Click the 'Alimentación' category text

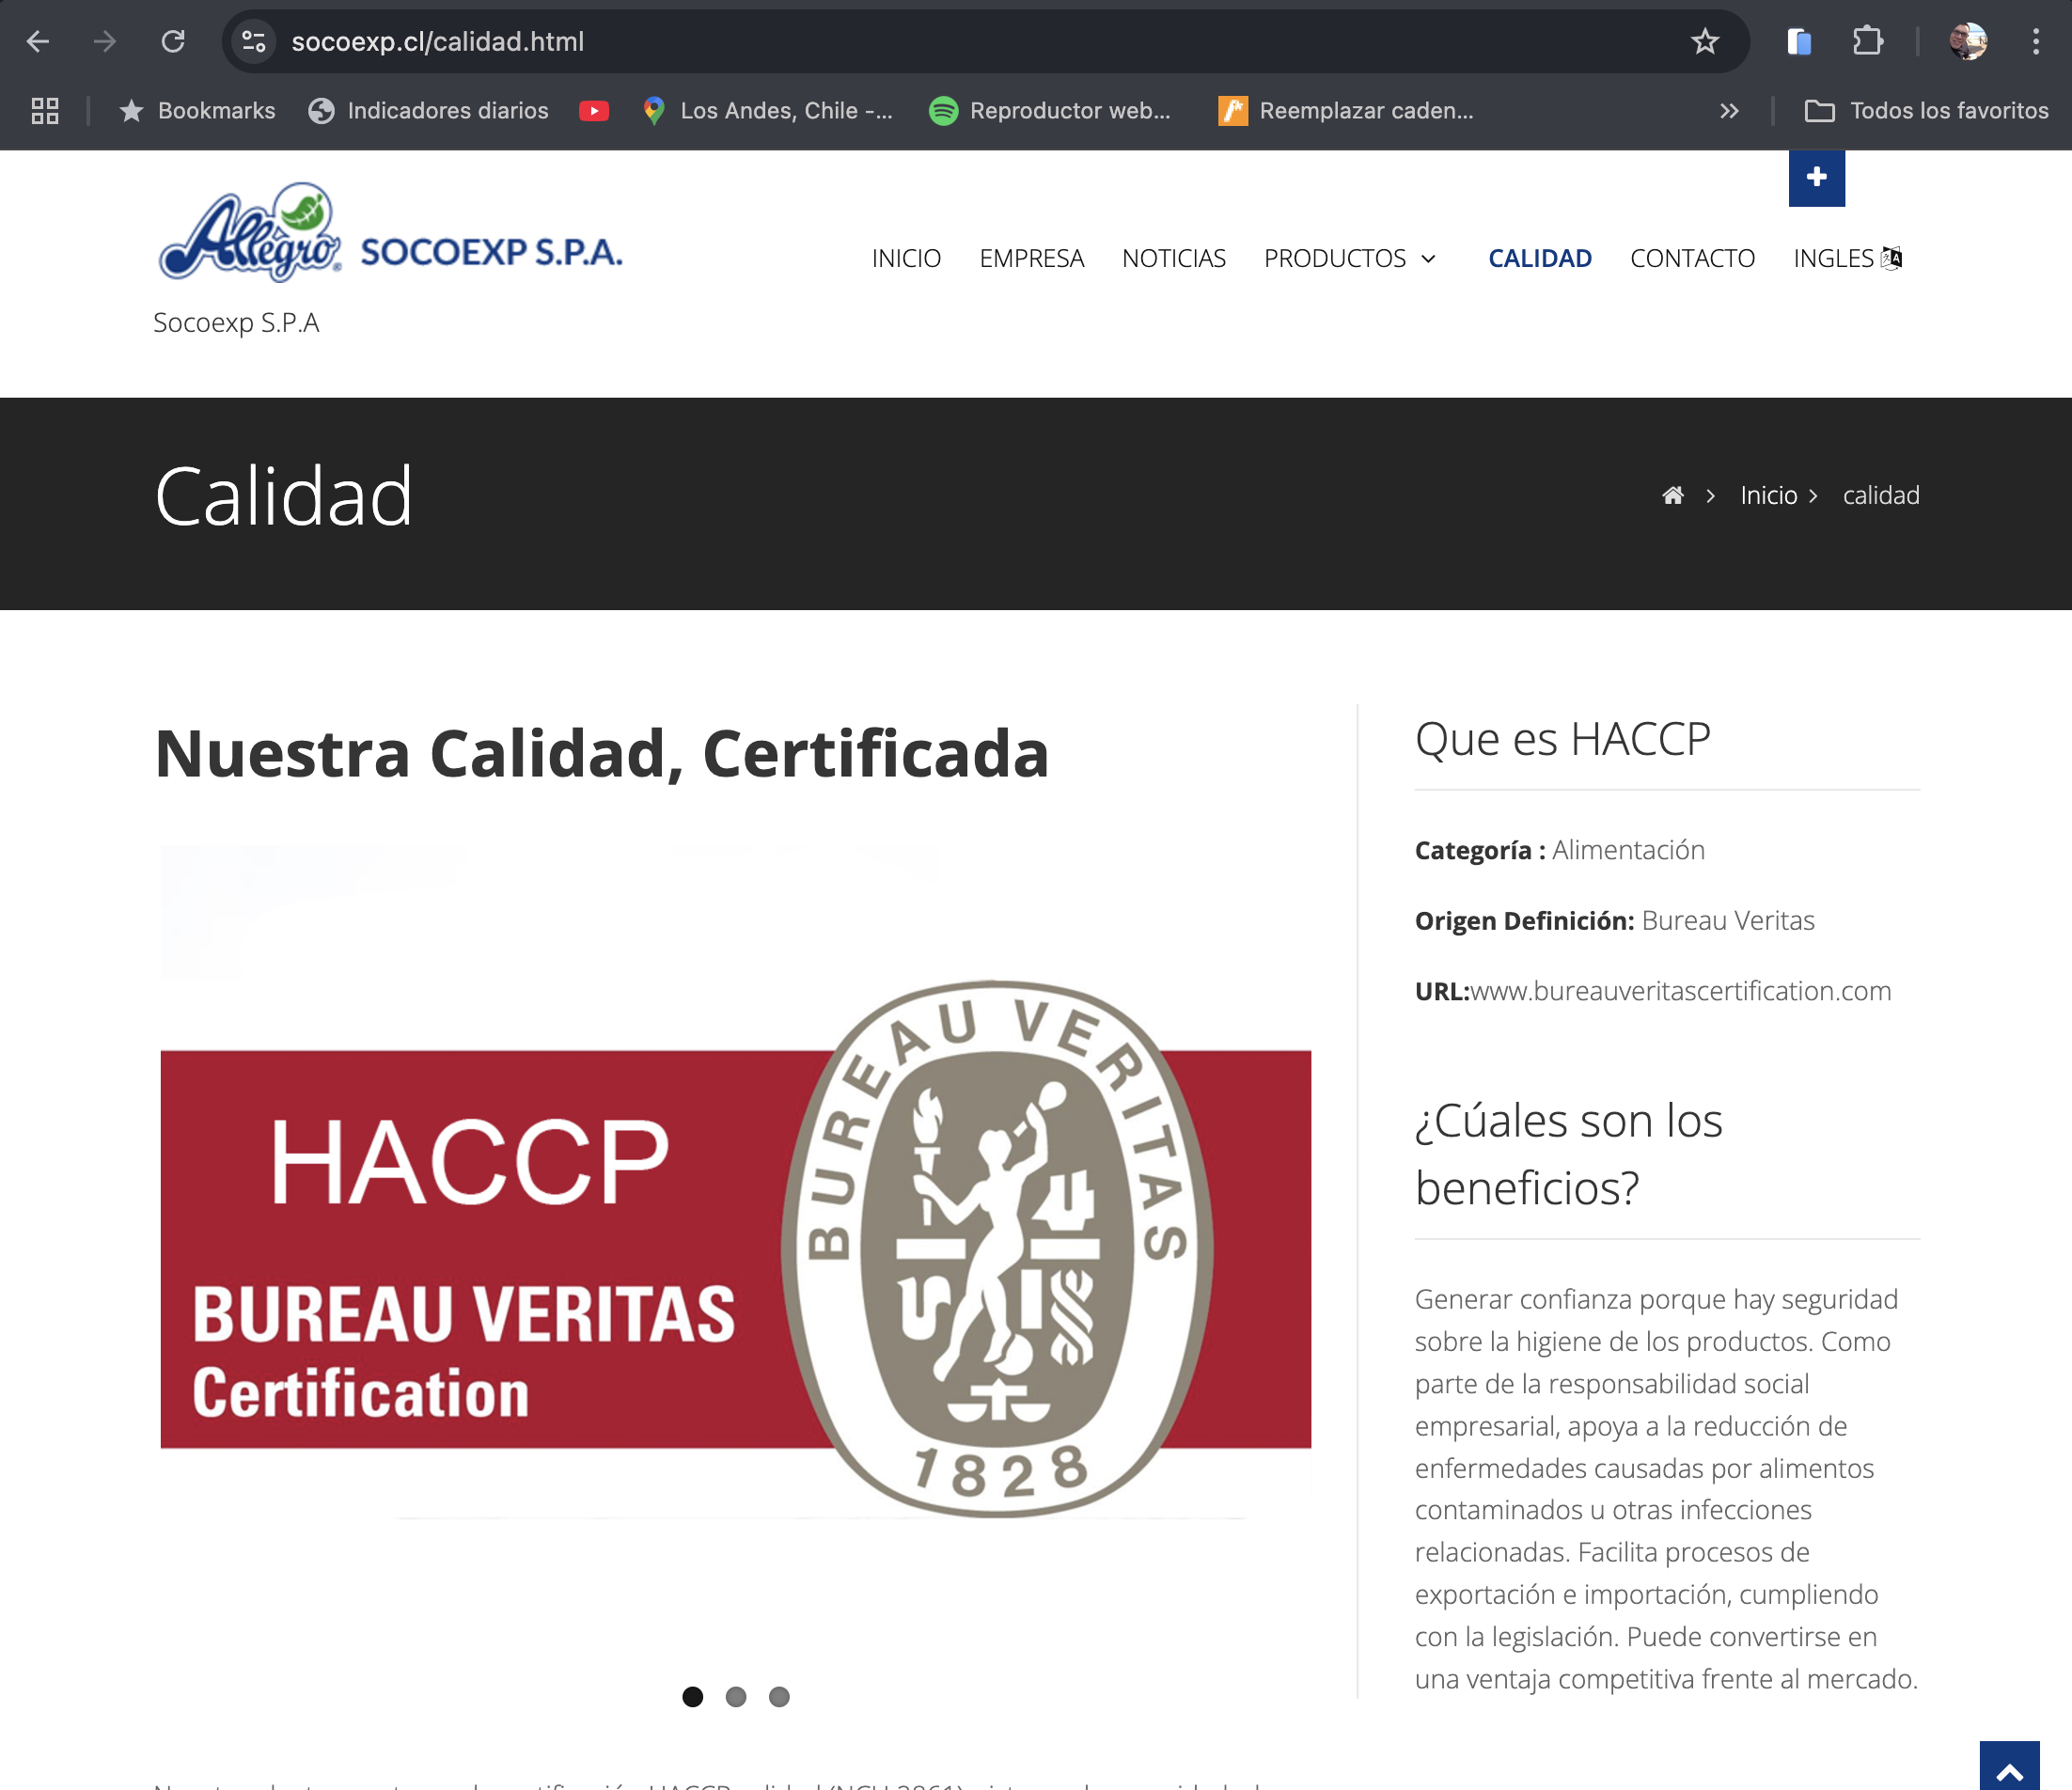point(1628,850)
